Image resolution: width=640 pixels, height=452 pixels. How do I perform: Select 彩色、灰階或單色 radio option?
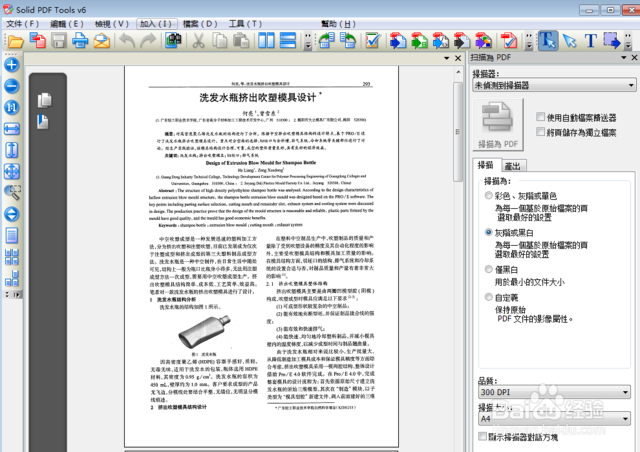(489, 196)
